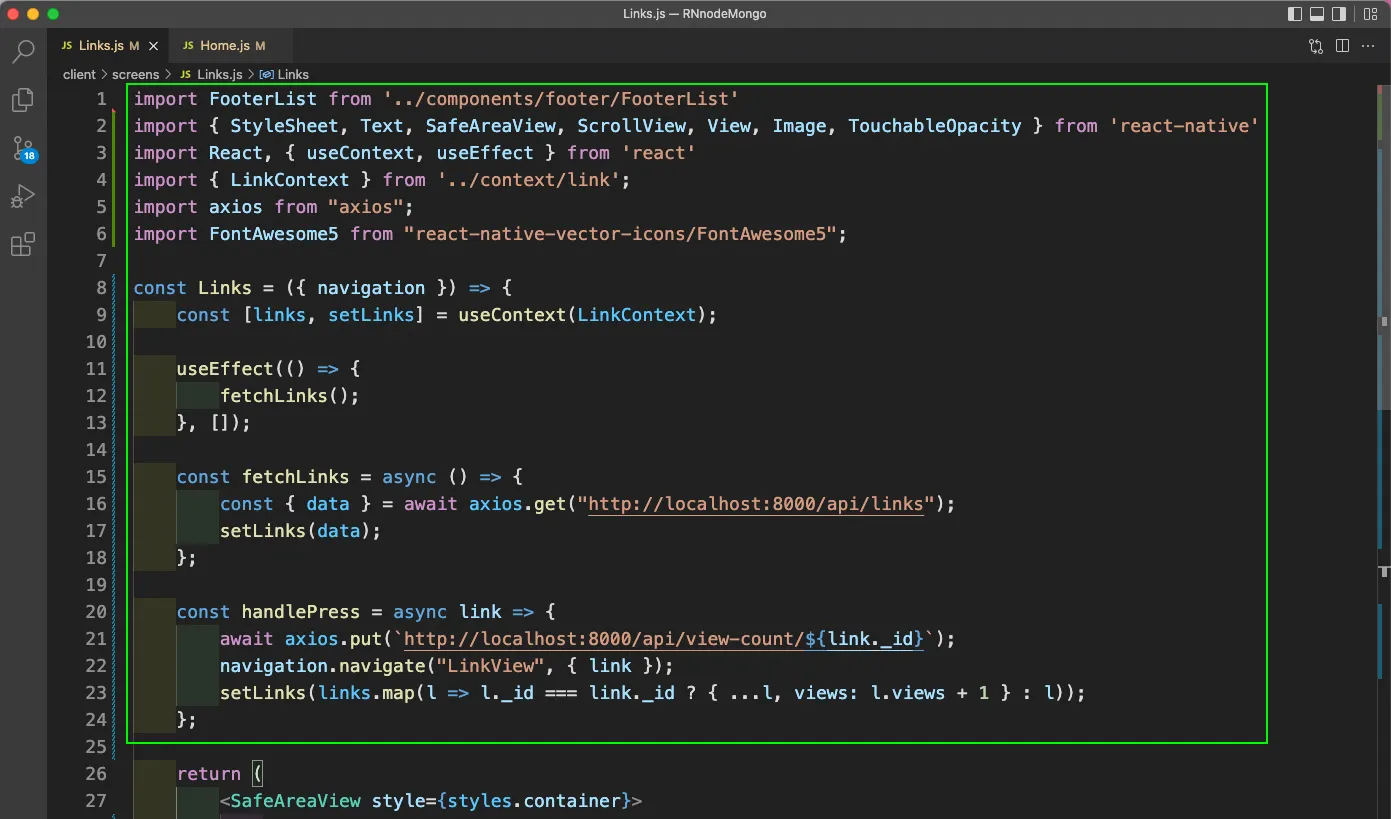
Task: Open the screens breadcrumb folder
Action: 135,74
